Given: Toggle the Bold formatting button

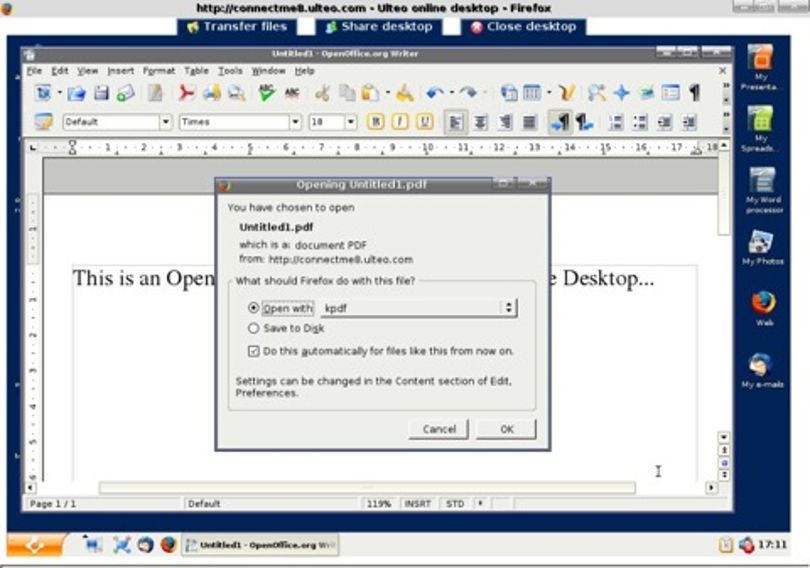Looking at the screenshot, I should coord(376,122).
